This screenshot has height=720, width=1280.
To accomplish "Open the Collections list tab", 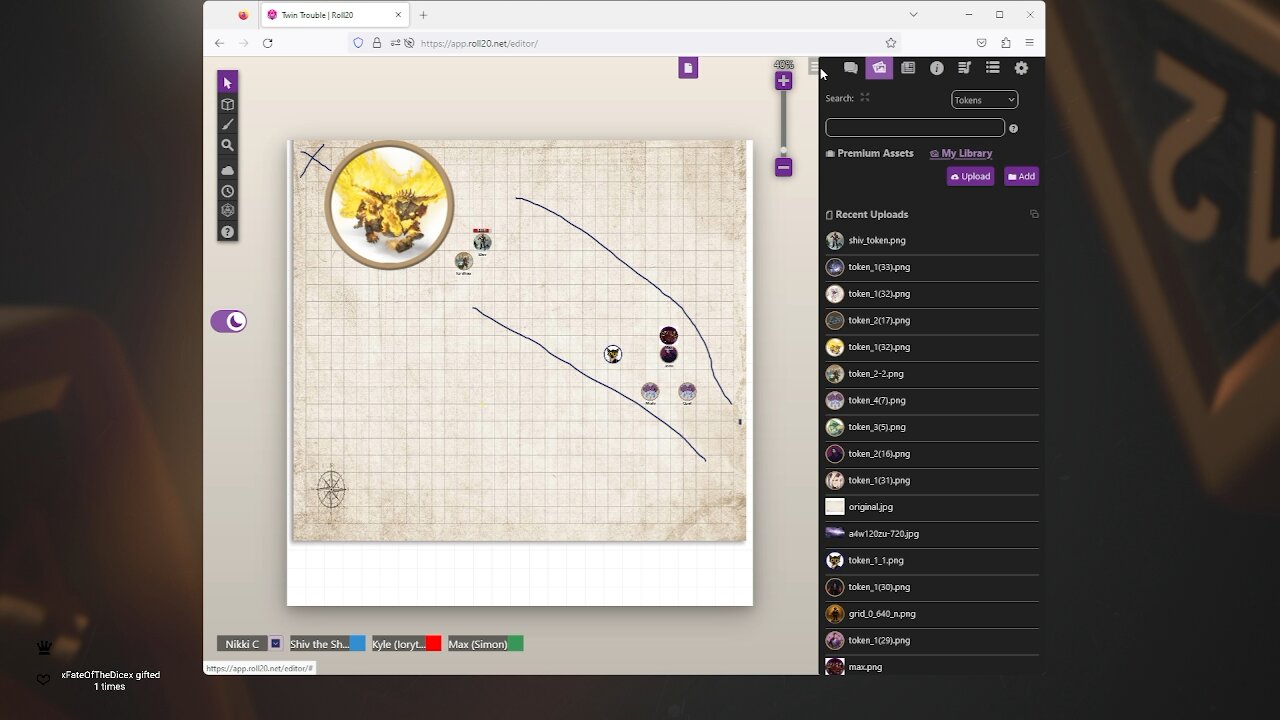I will (992, 68).
